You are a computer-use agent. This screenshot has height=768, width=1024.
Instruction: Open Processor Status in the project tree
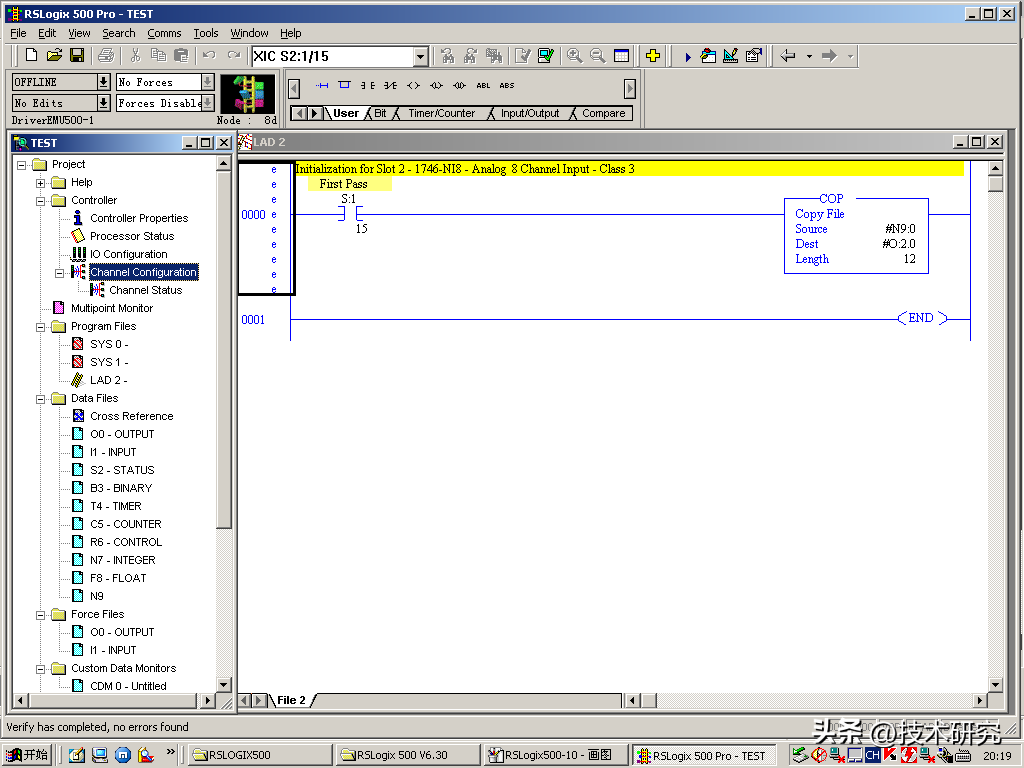click(x=131, y=236)
